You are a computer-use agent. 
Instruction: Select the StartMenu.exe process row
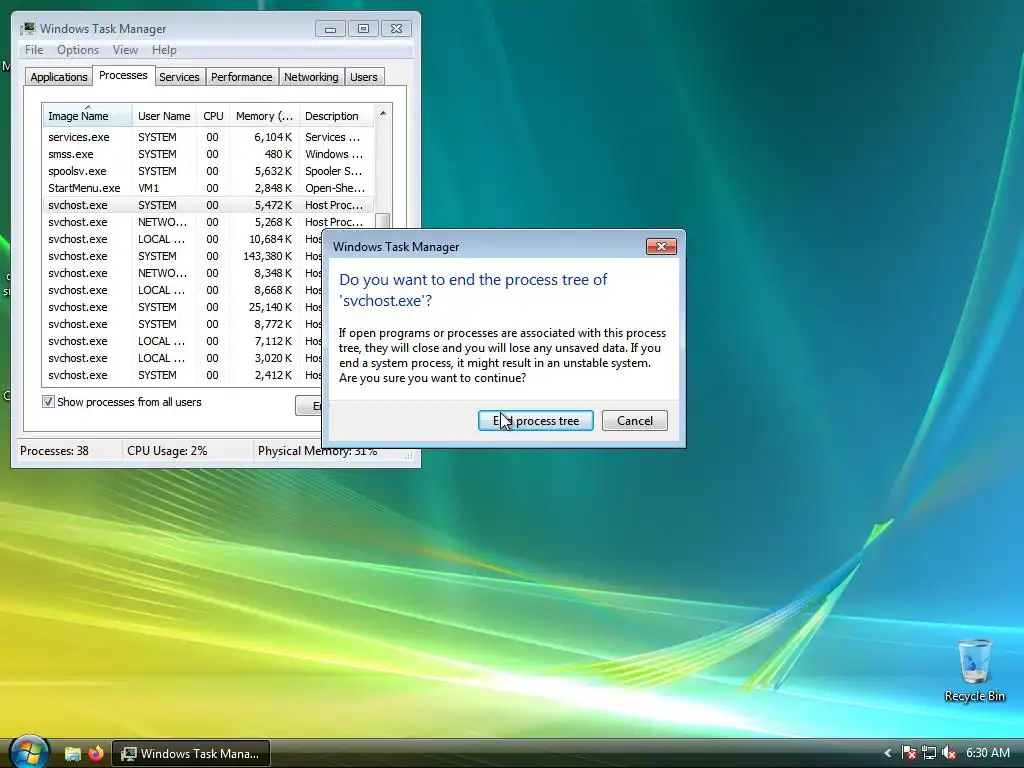208,188
